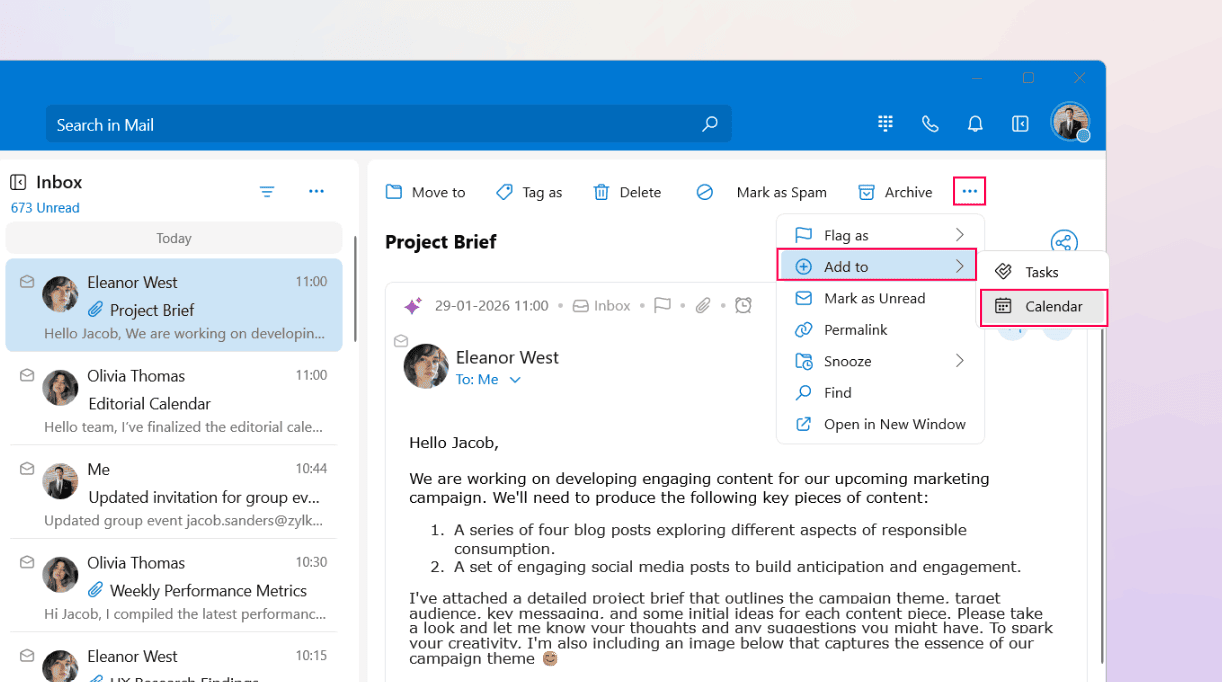1222x682 pixels.
Task: Toggle read status on Olivia Thomas Editorial Calendar
Action: coord(27,376)
